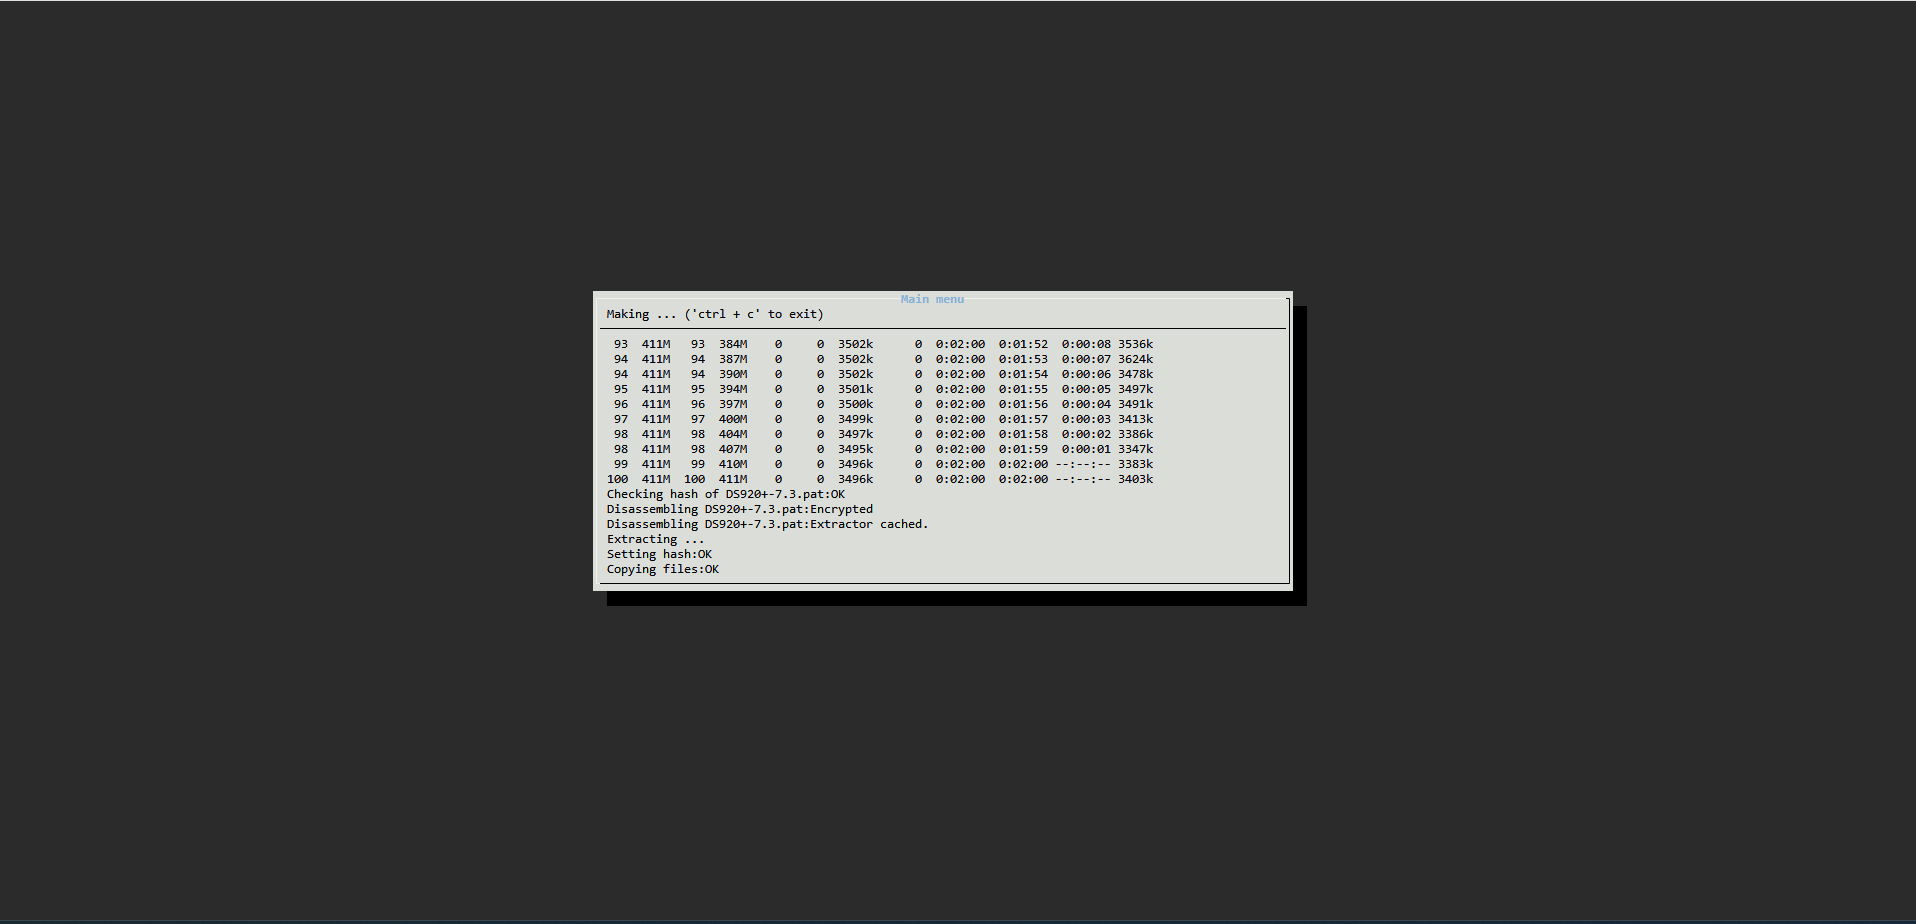Select the Setting hash:OK line
Viewport: 1916px width, 924px height.
pyautogui.click(x=659, y=554)
